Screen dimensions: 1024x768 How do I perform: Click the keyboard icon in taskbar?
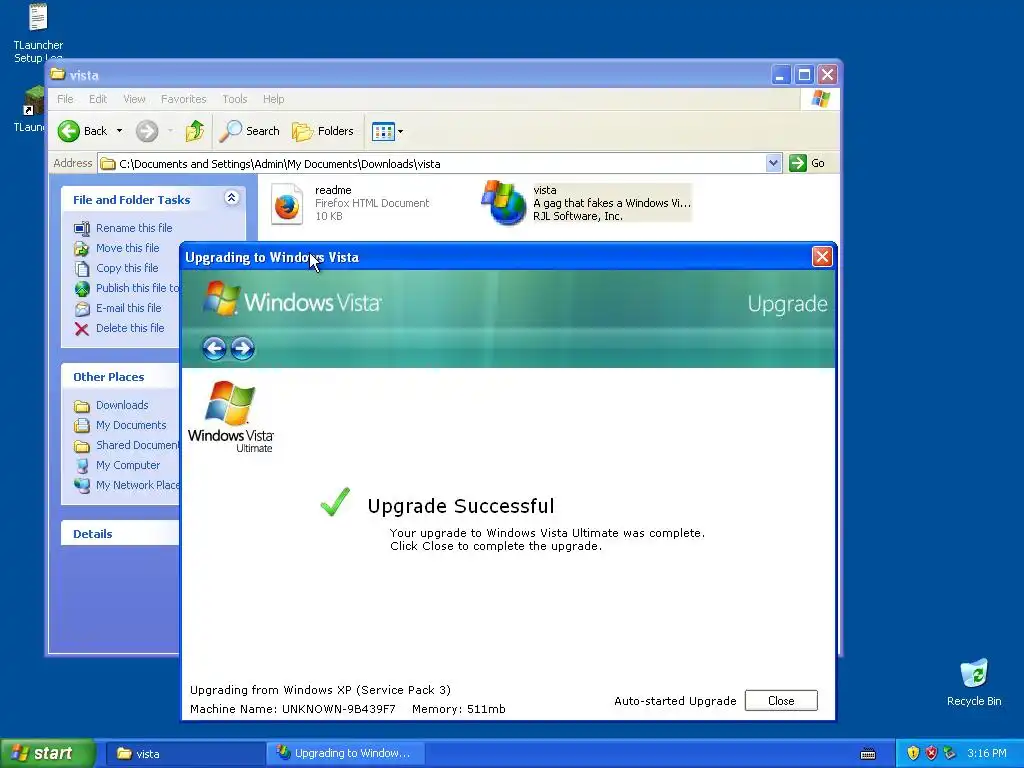pyautogui.click(x=868, y=754)
